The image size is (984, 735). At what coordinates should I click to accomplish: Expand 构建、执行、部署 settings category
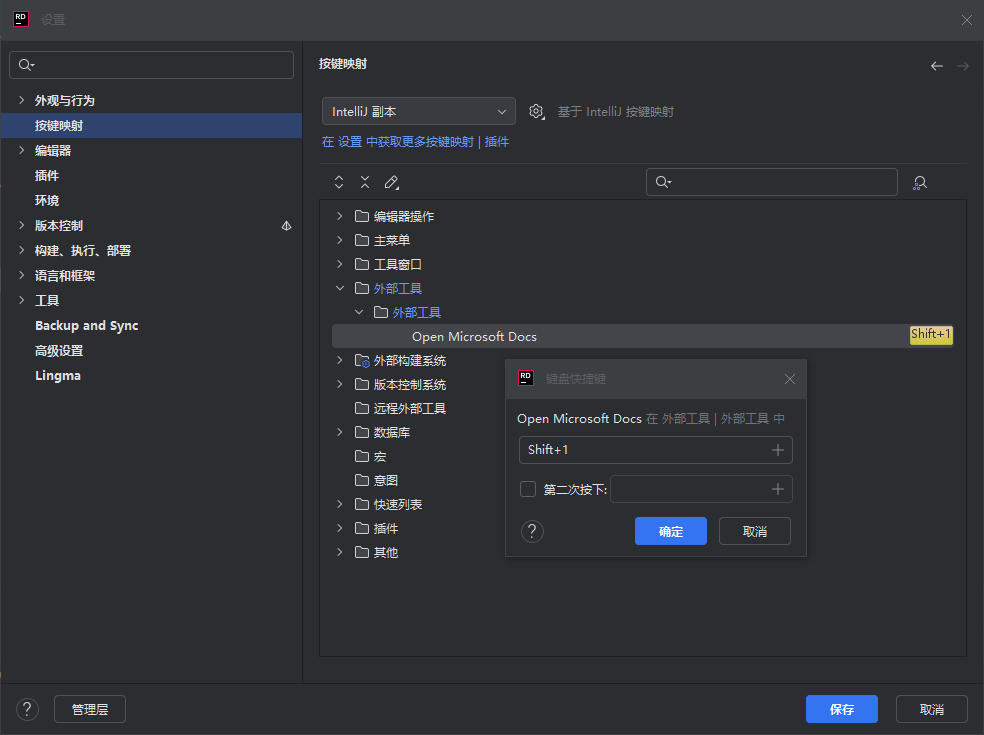[x=21, y=250]
